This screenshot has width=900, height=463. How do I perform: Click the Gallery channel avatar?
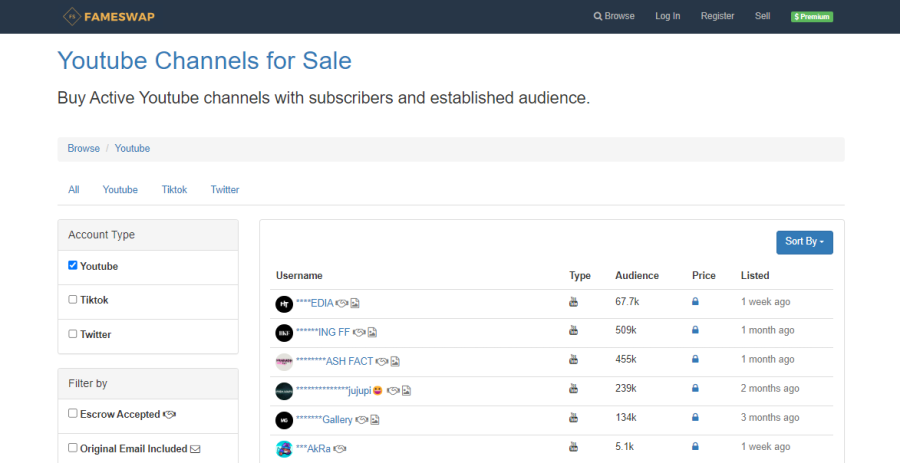[x=284, y=420]
